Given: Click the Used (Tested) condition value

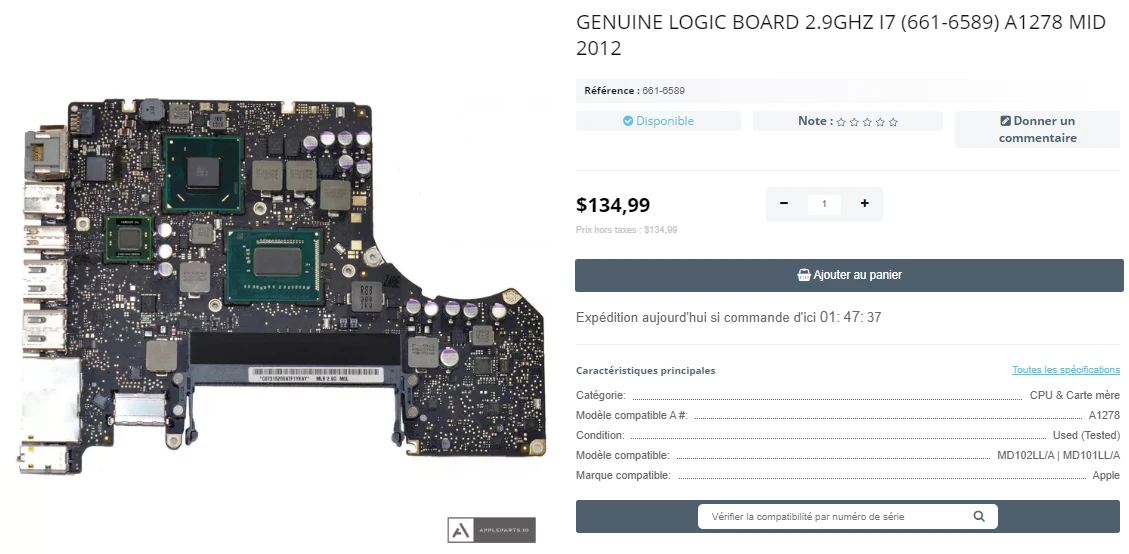Looking at the screenshot, I should (1087, 435).
